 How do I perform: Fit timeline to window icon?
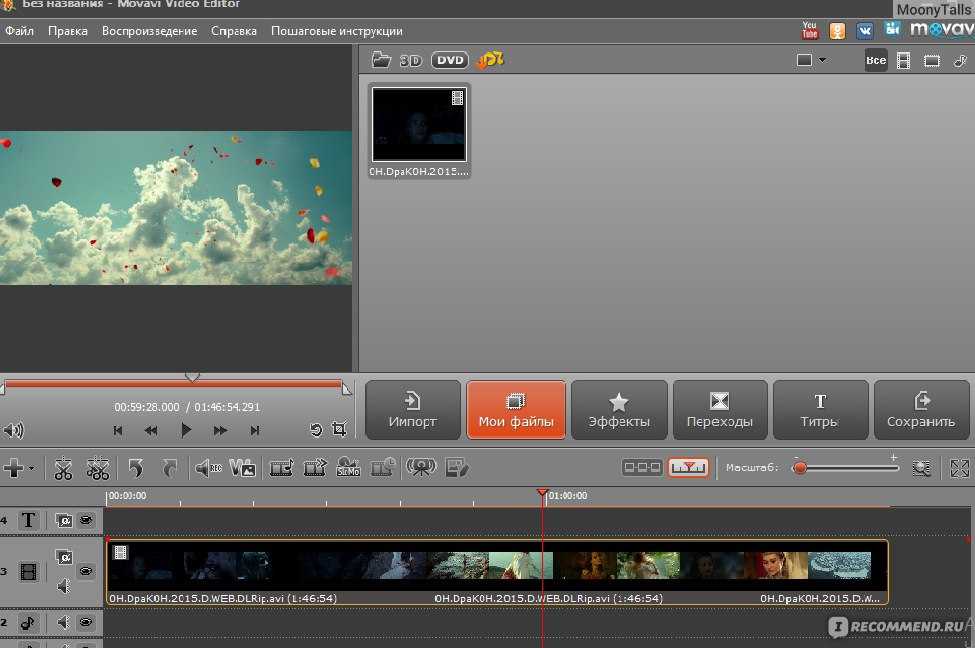point(922,468)
